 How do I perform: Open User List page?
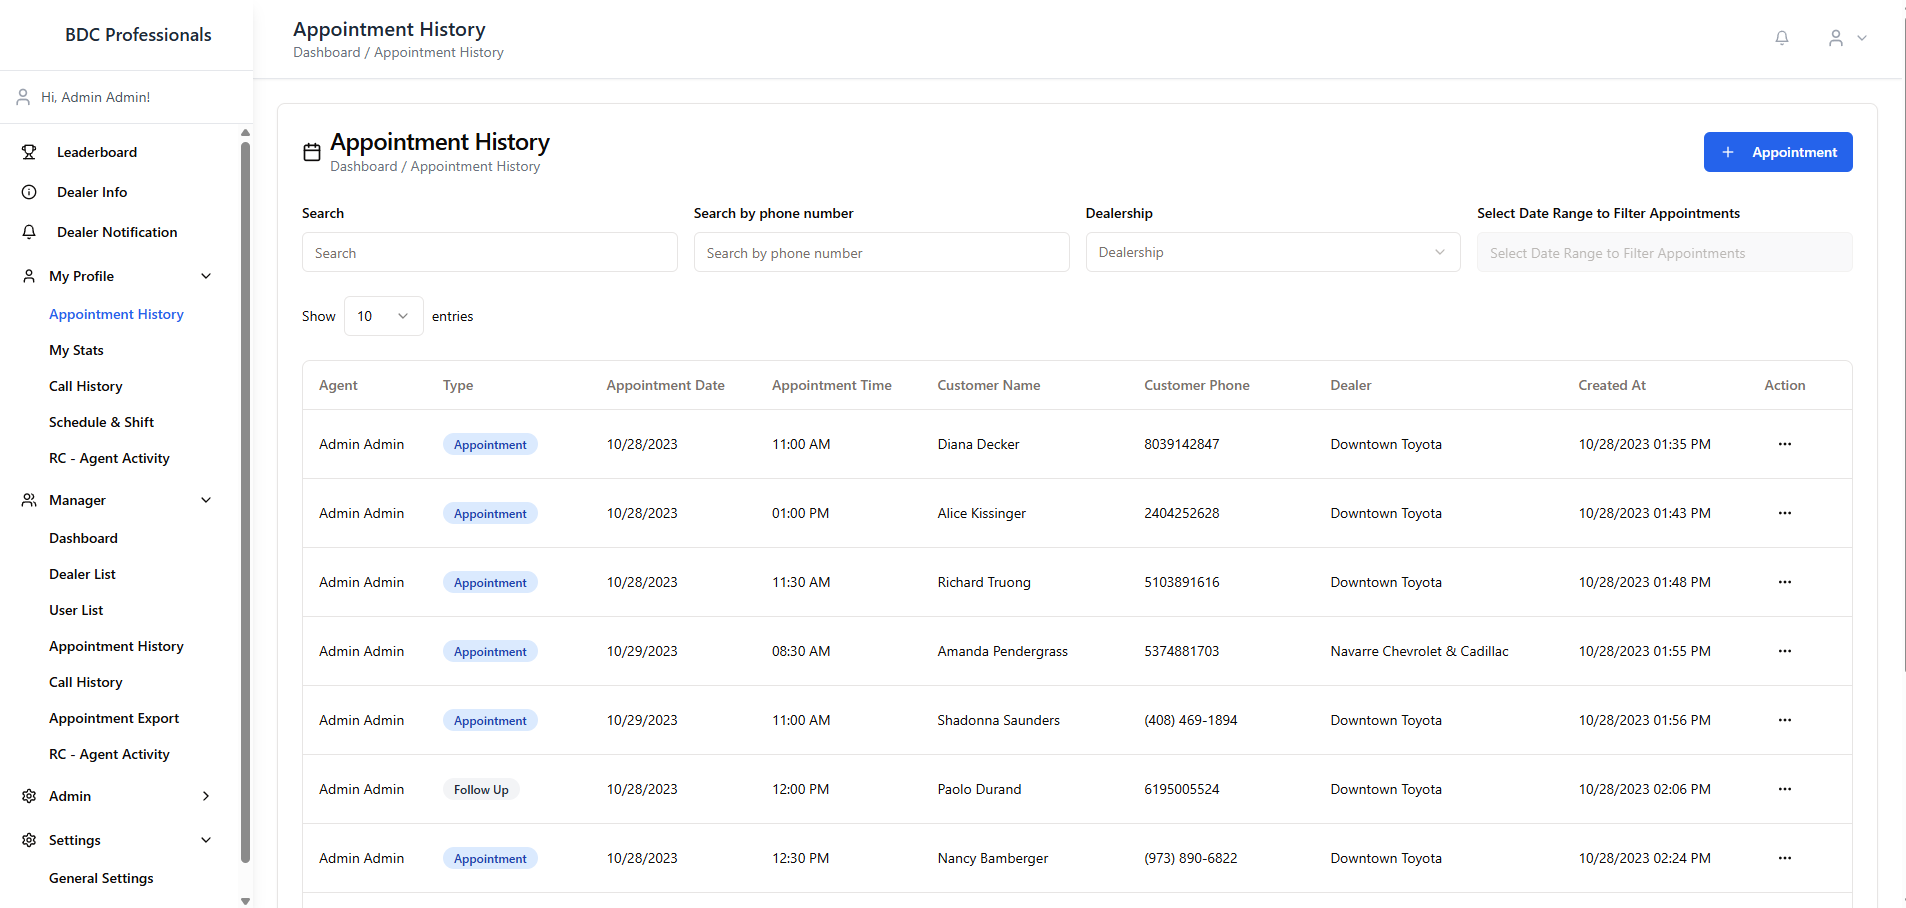(x=76, y=610)
